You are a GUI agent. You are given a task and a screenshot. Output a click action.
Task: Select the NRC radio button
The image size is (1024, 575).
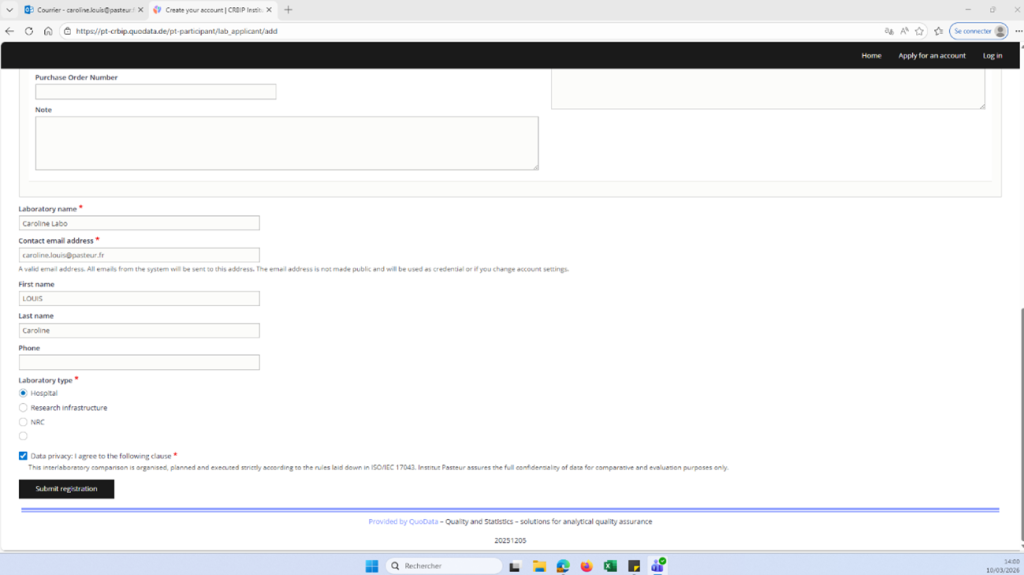[x=23, y=421]
